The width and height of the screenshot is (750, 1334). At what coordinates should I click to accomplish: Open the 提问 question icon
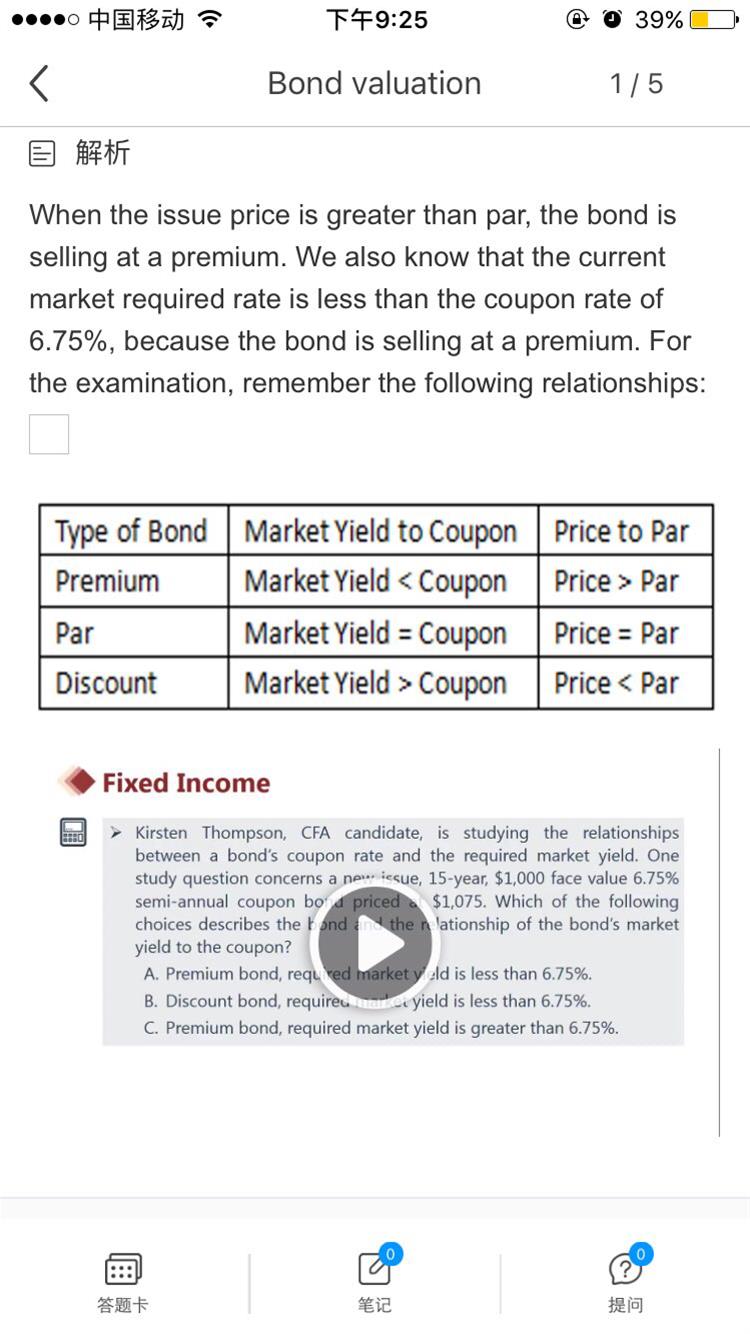628,1267
